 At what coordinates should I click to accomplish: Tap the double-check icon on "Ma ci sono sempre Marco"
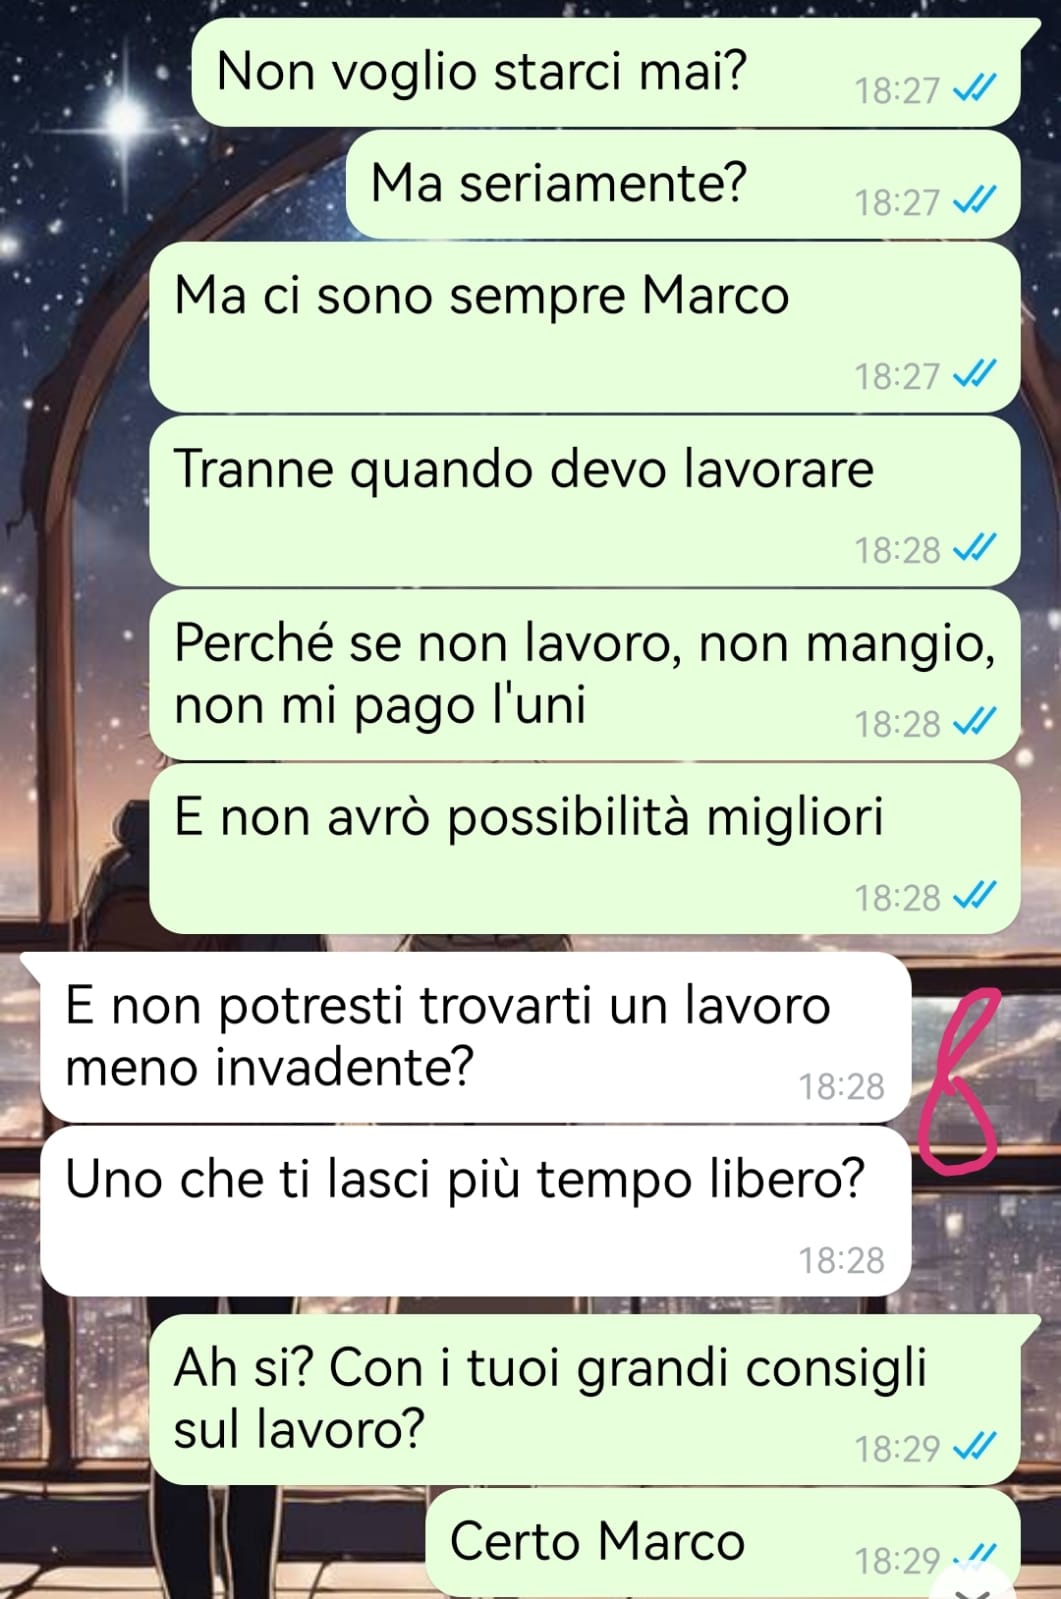tap(974, 375)
